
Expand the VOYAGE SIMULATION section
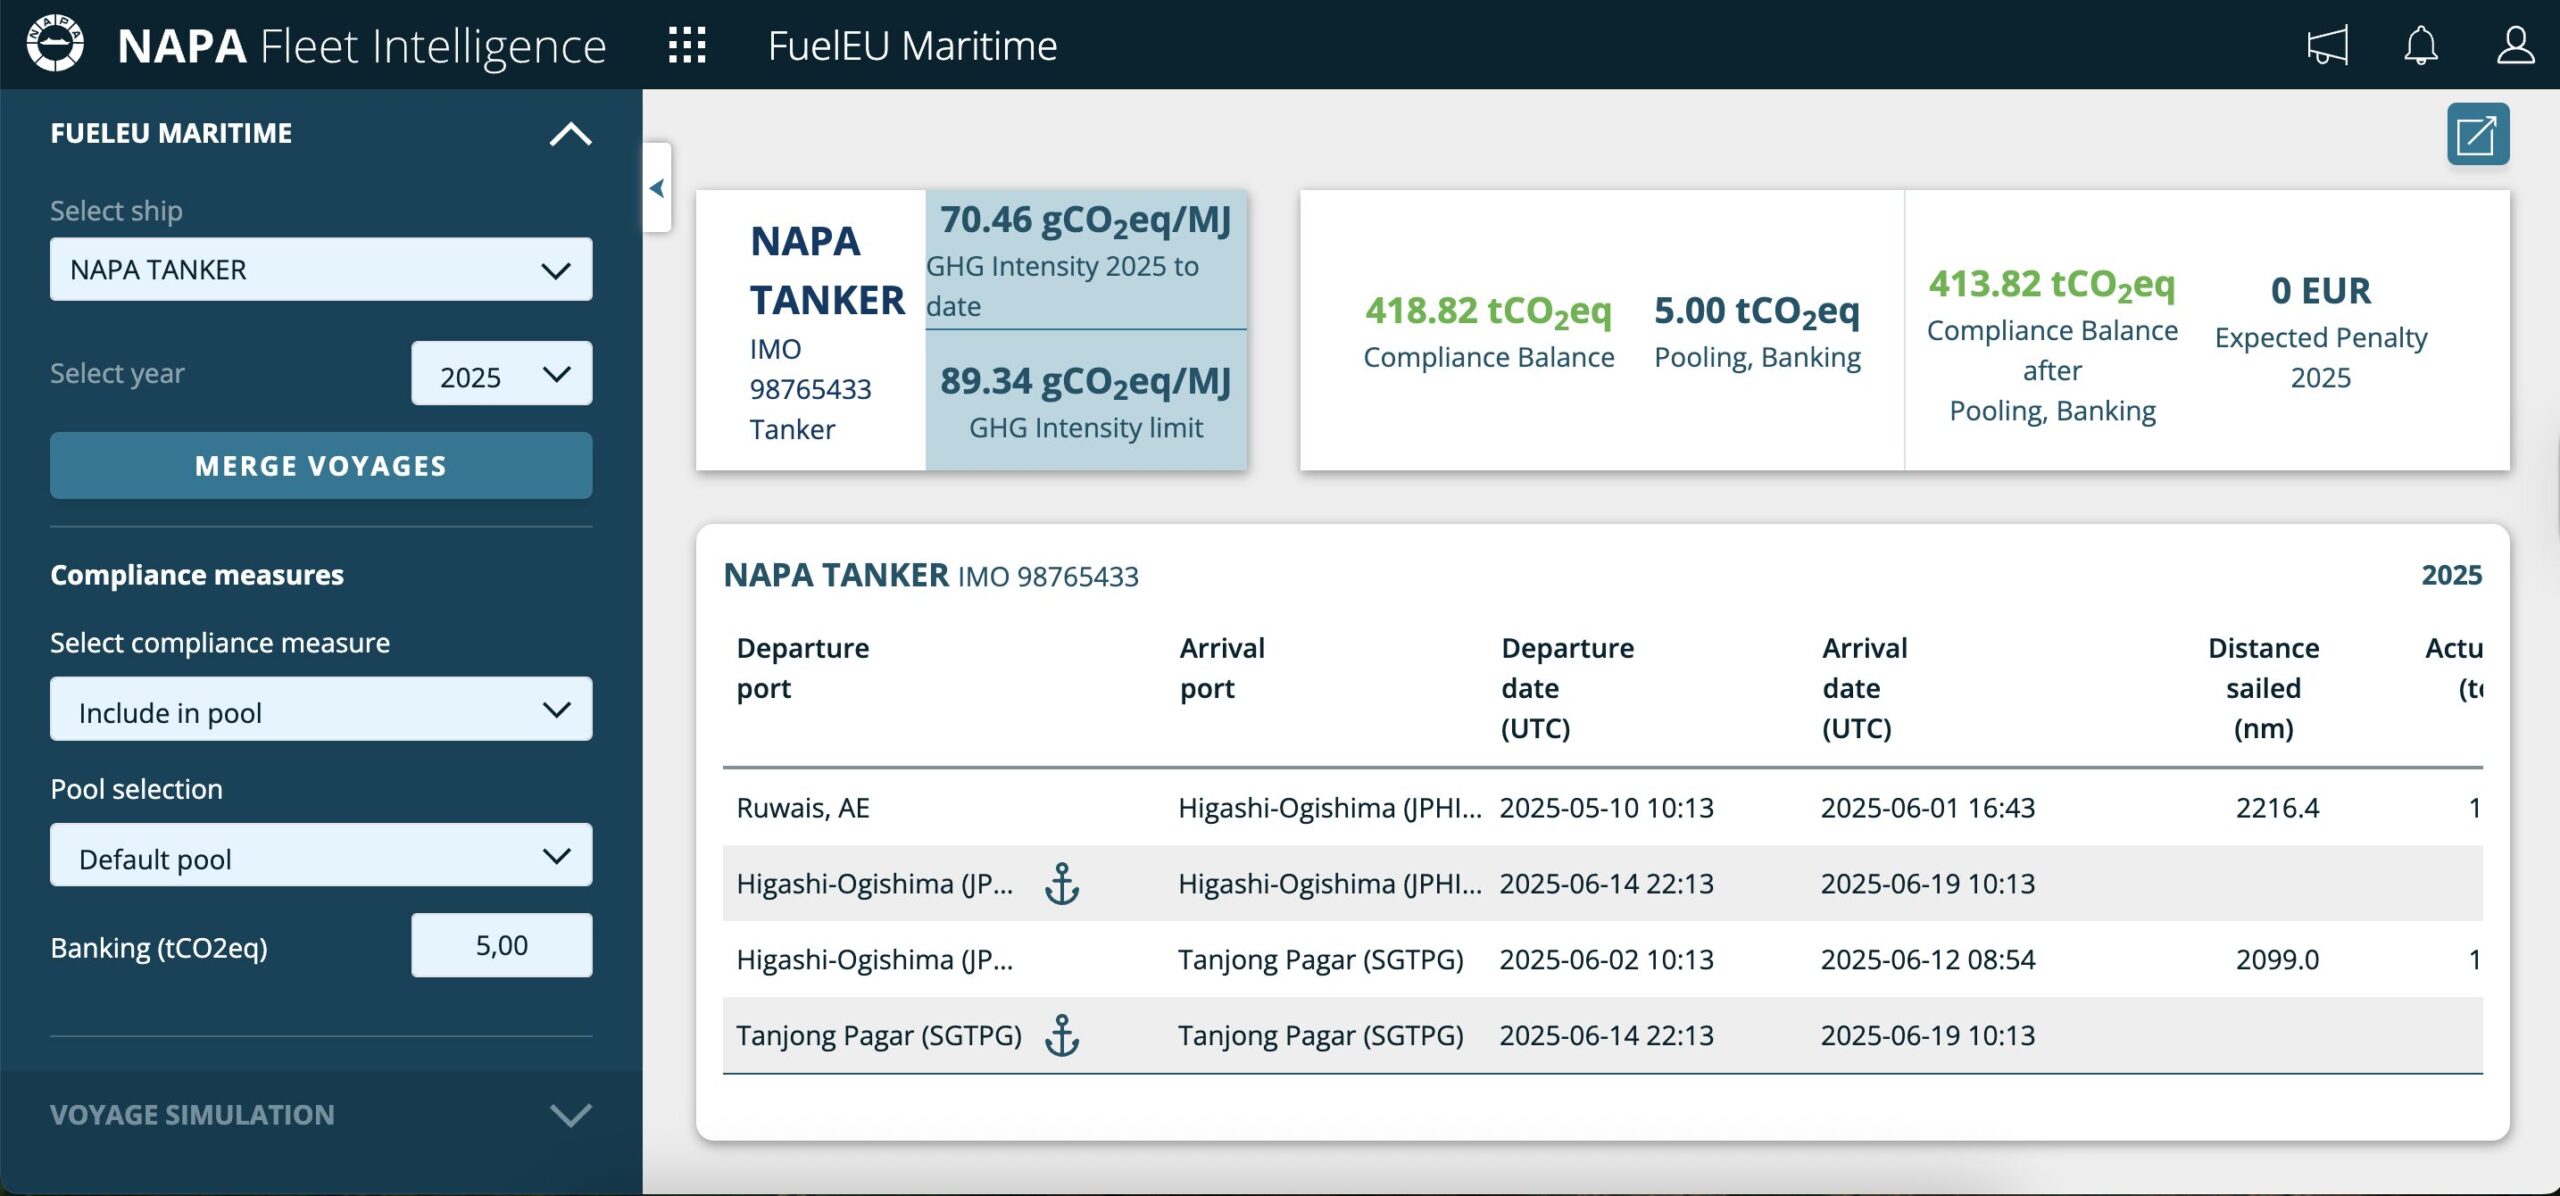[570, 1115]
